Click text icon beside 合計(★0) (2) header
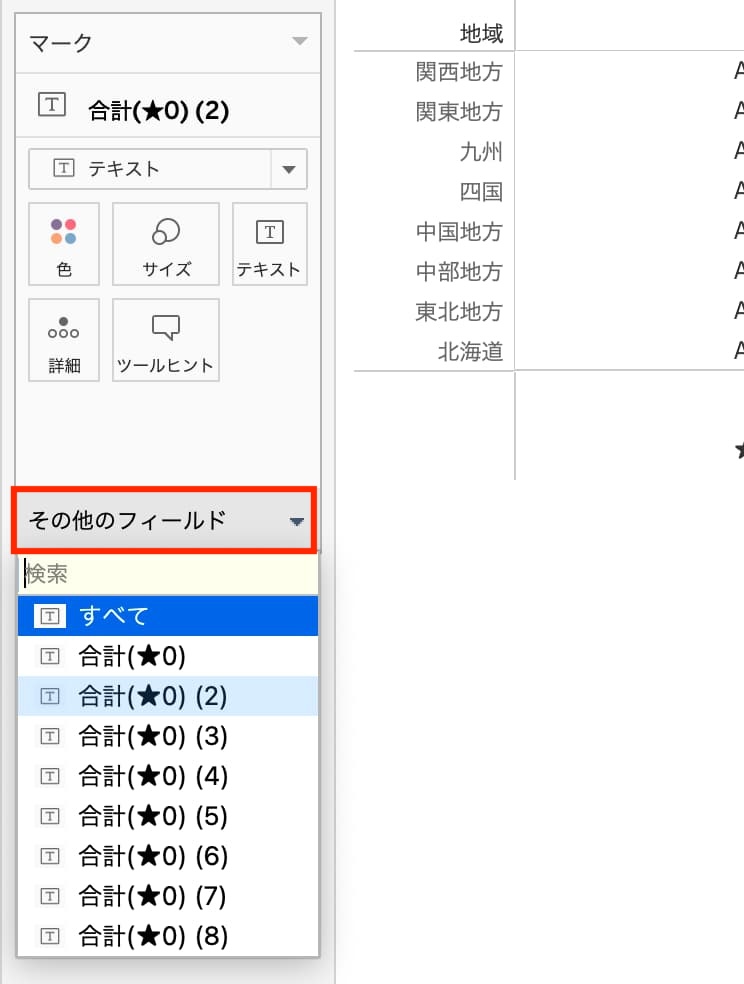Viewport: 744px width, 984px height. [52, 105]
